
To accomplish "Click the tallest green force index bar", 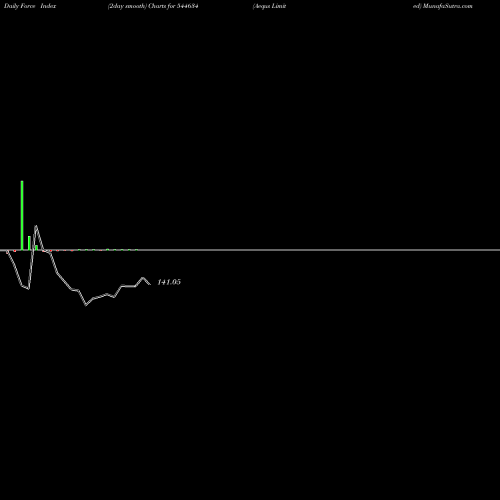I will [22, 215].
